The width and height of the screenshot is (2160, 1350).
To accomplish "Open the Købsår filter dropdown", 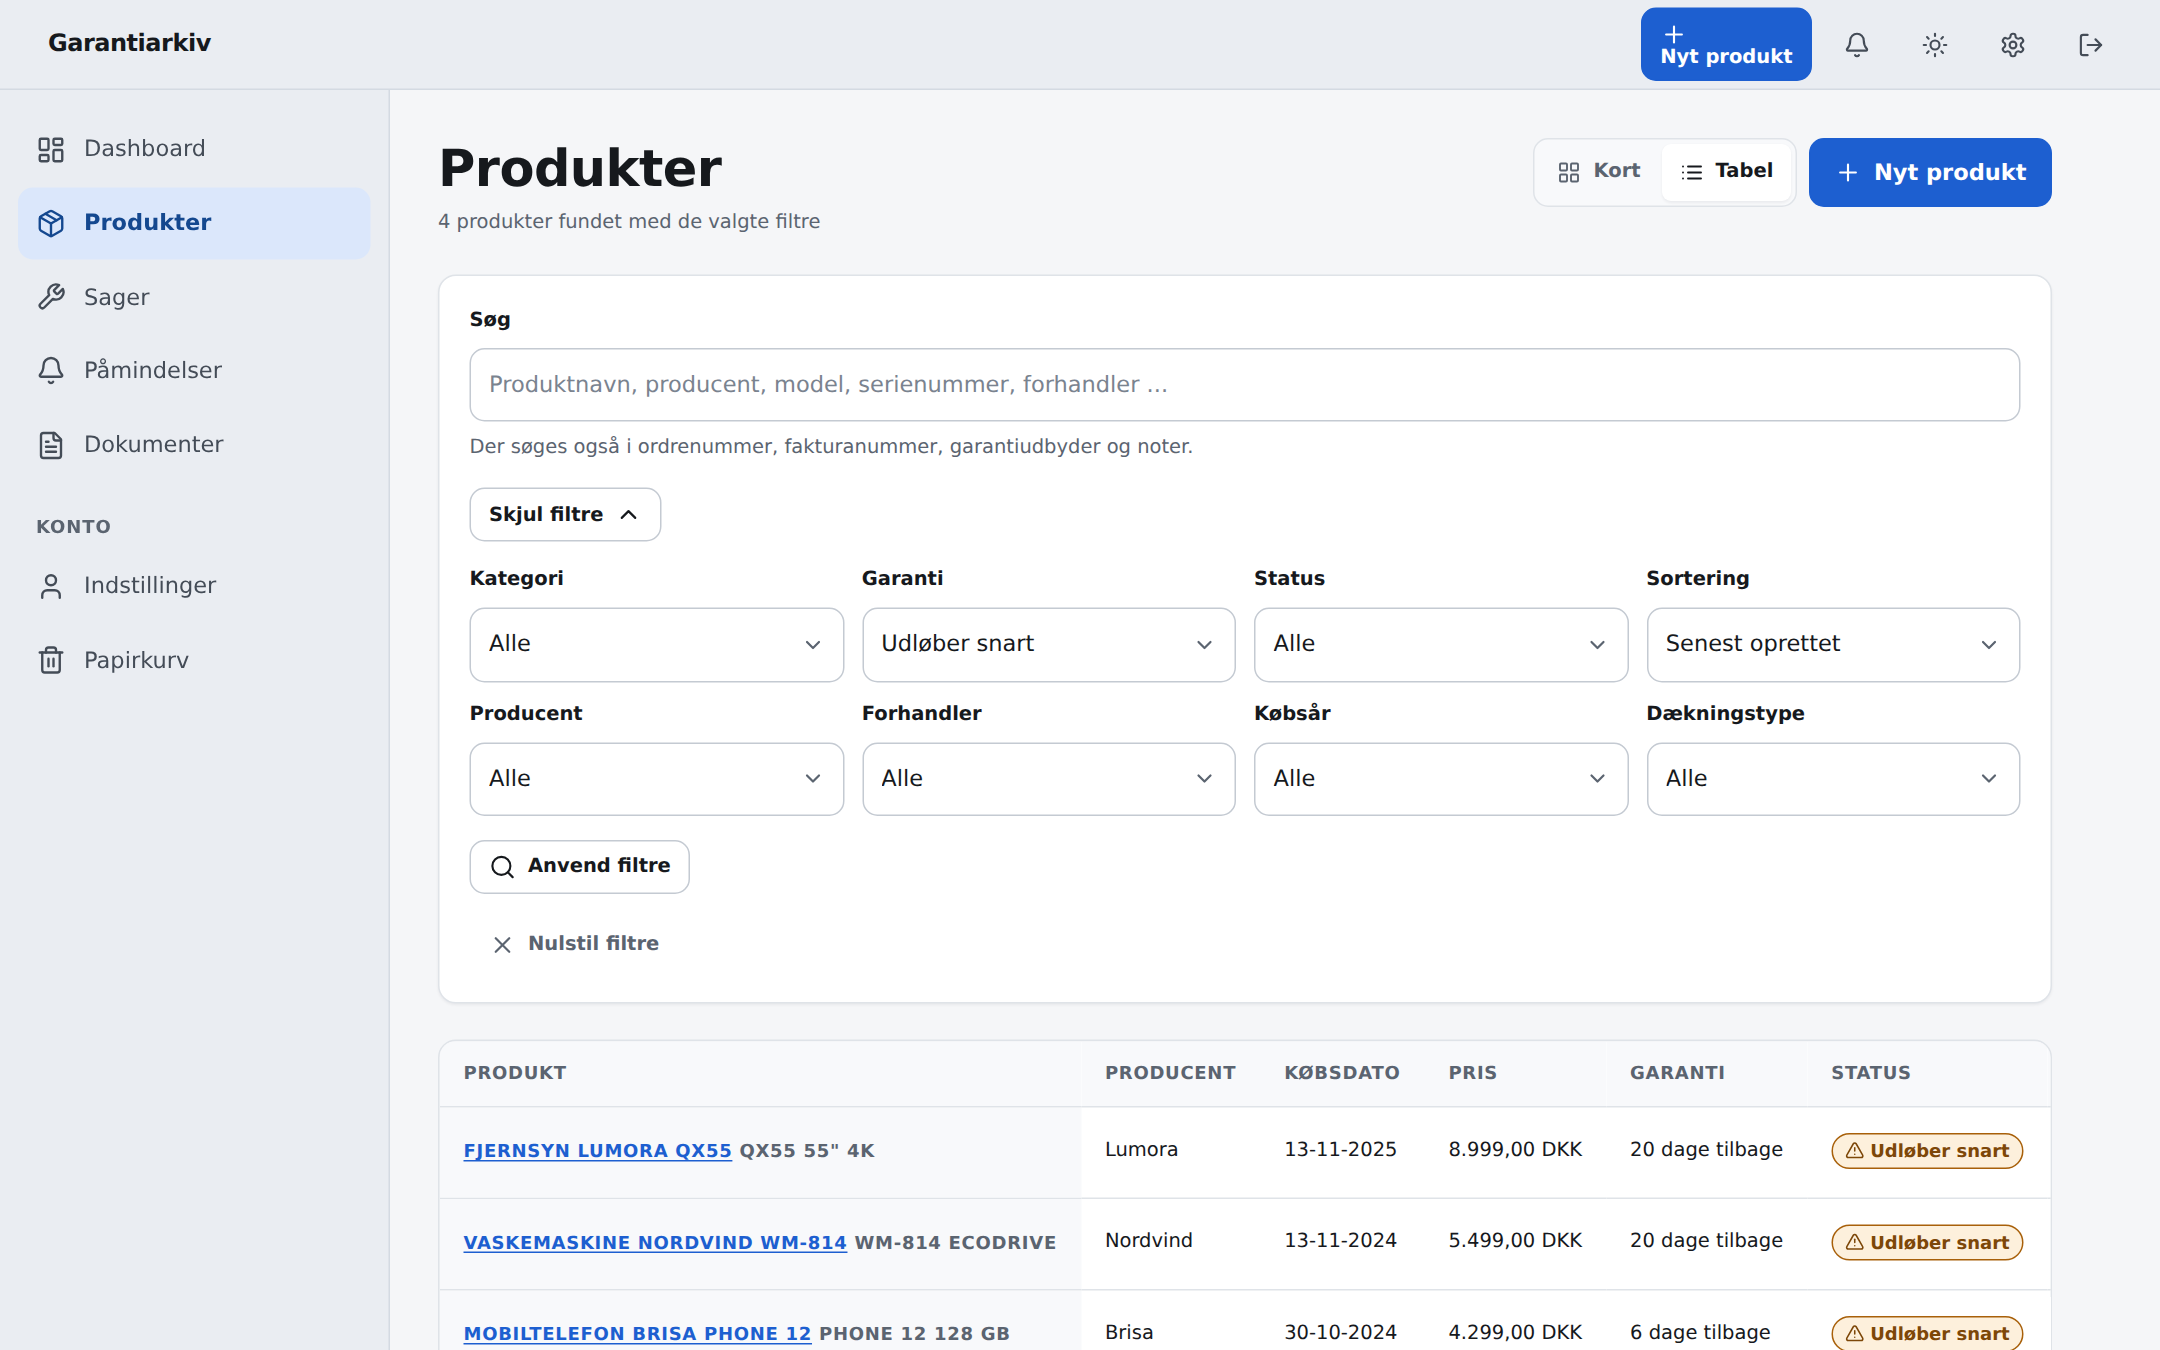I will [x=1441, y=779].
